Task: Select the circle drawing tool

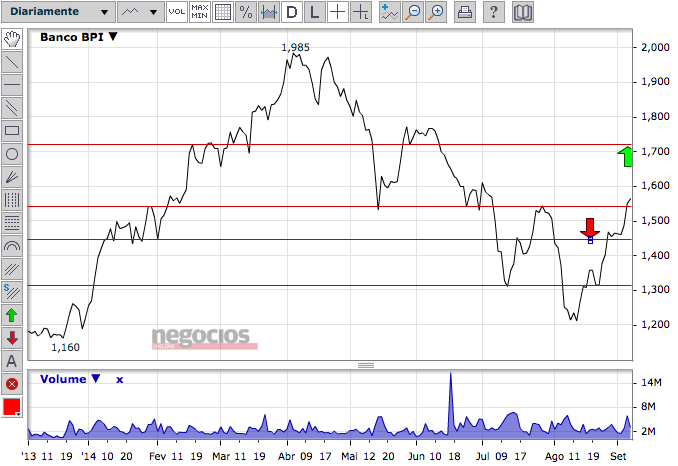Action: (12, 154)
